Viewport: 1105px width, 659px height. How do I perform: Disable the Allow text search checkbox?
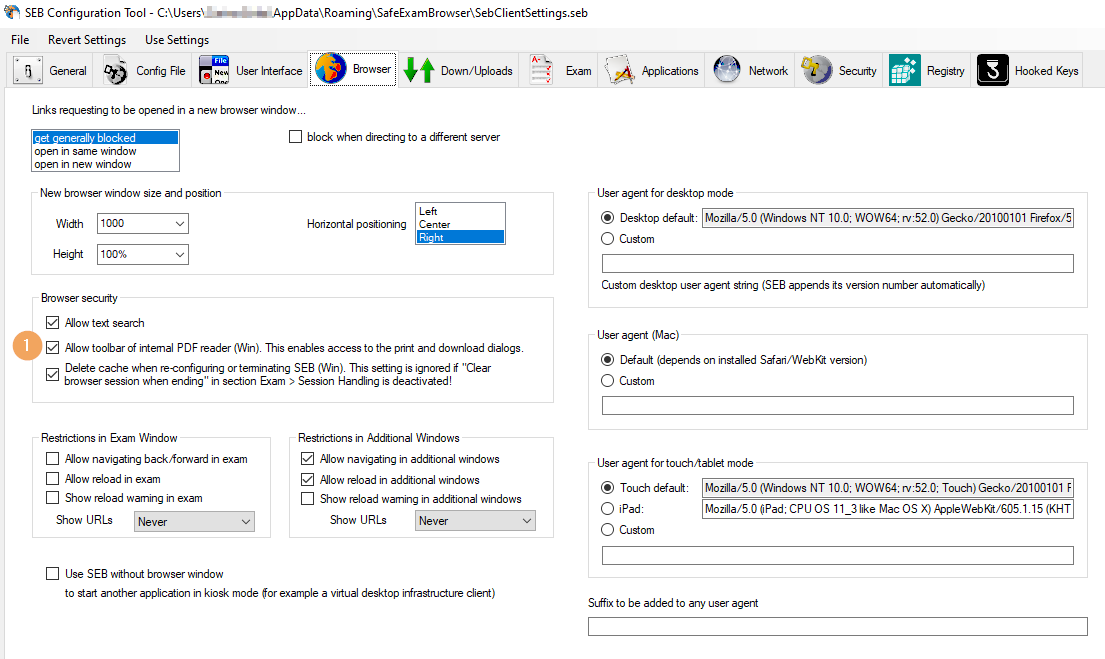53,323
